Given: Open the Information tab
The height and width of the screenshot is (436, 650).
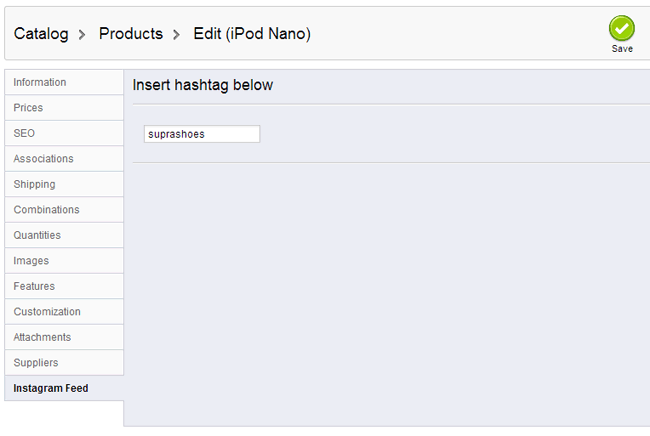Looking at the screenshot, I should (x=40, y=82).
